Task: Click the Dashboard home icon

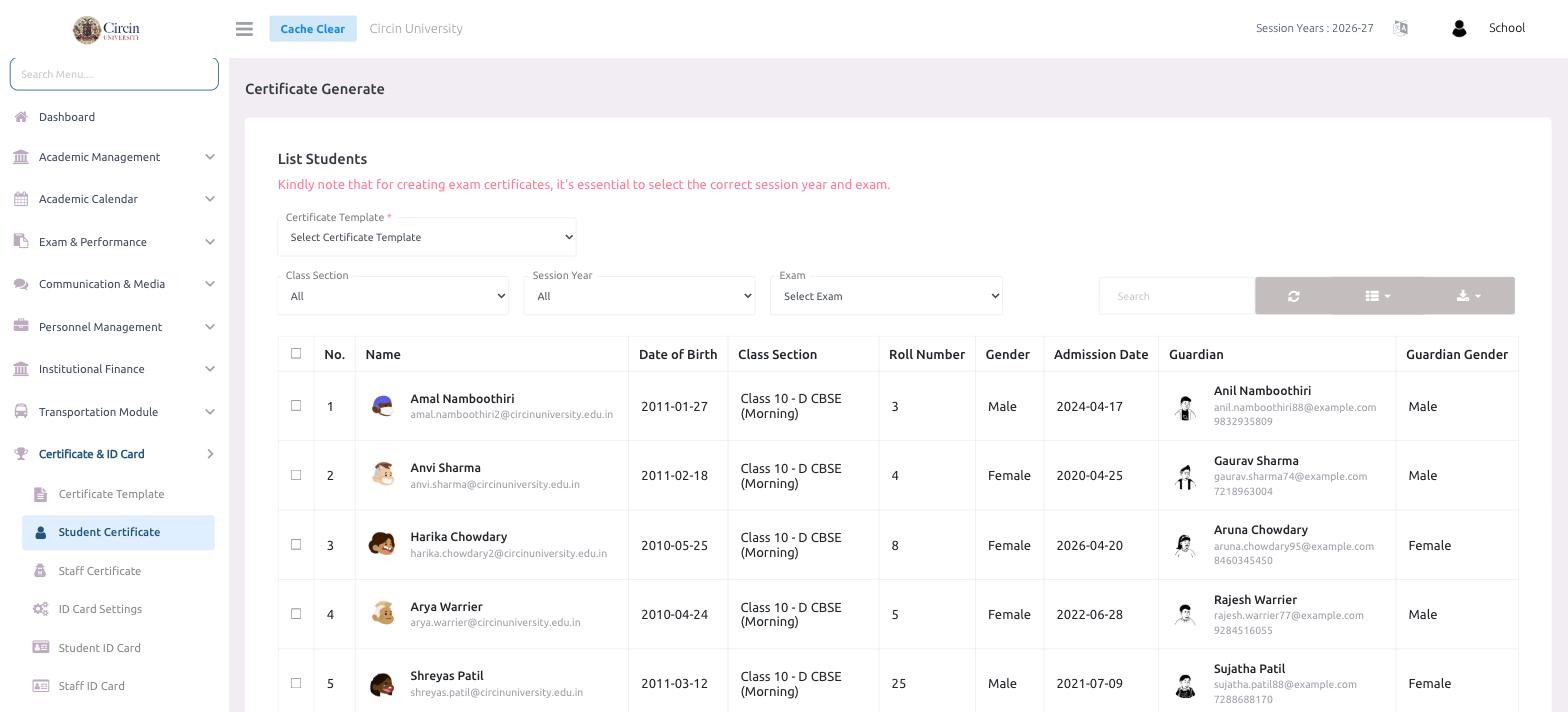Action: 21,117
